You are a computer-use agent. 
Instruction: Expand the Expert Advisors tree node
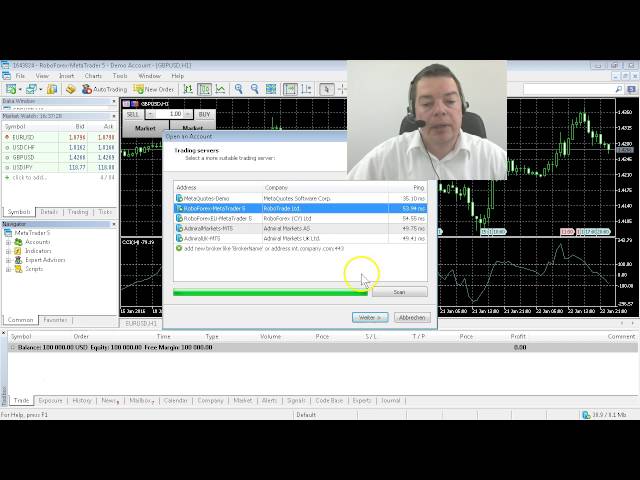point(8,260)
